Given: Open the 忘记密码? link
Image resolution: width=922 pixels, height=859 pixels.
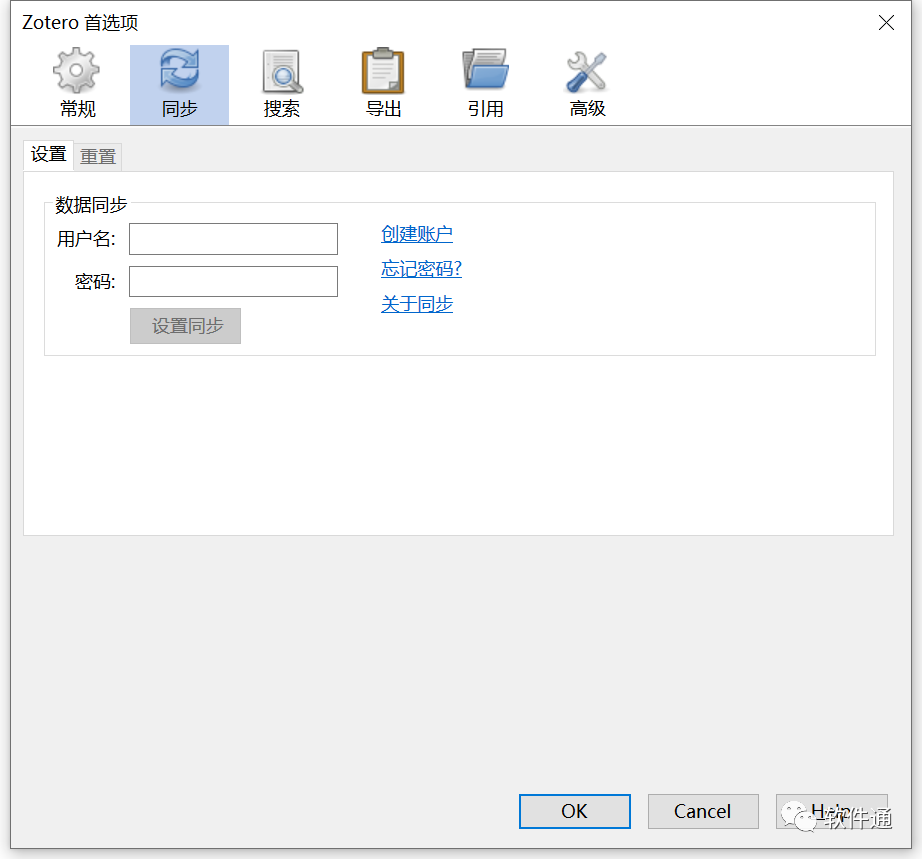Looking at the screenshot, I should point(422,269).
